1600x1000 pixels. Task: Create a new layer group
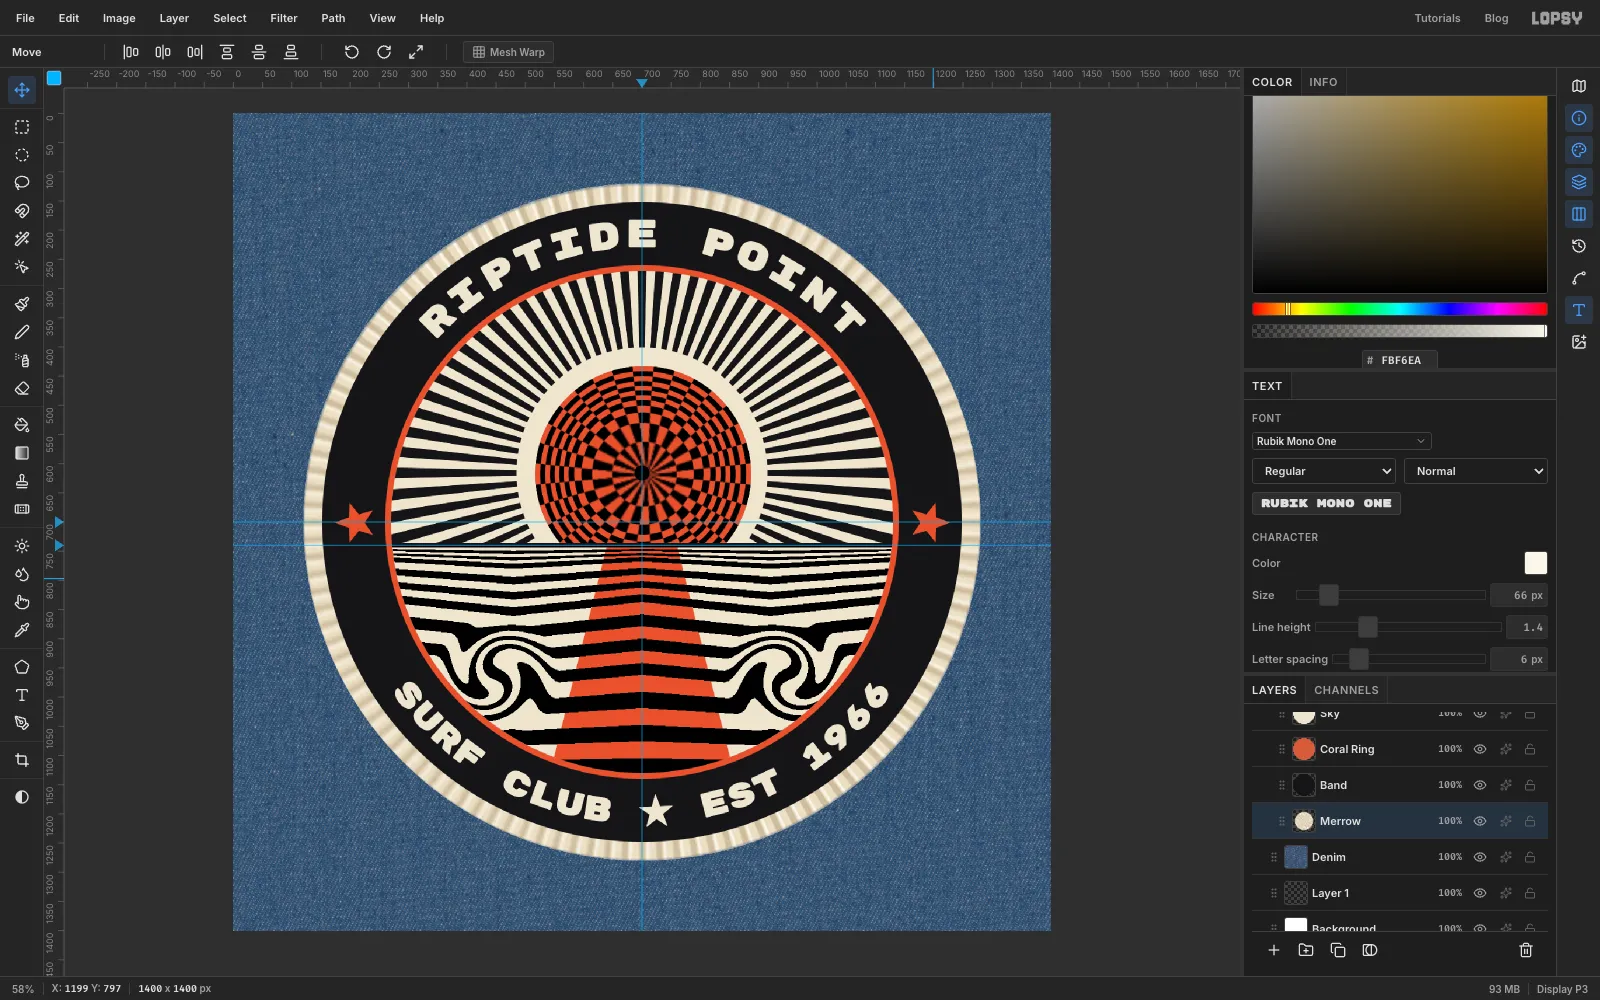[1306, 950]
